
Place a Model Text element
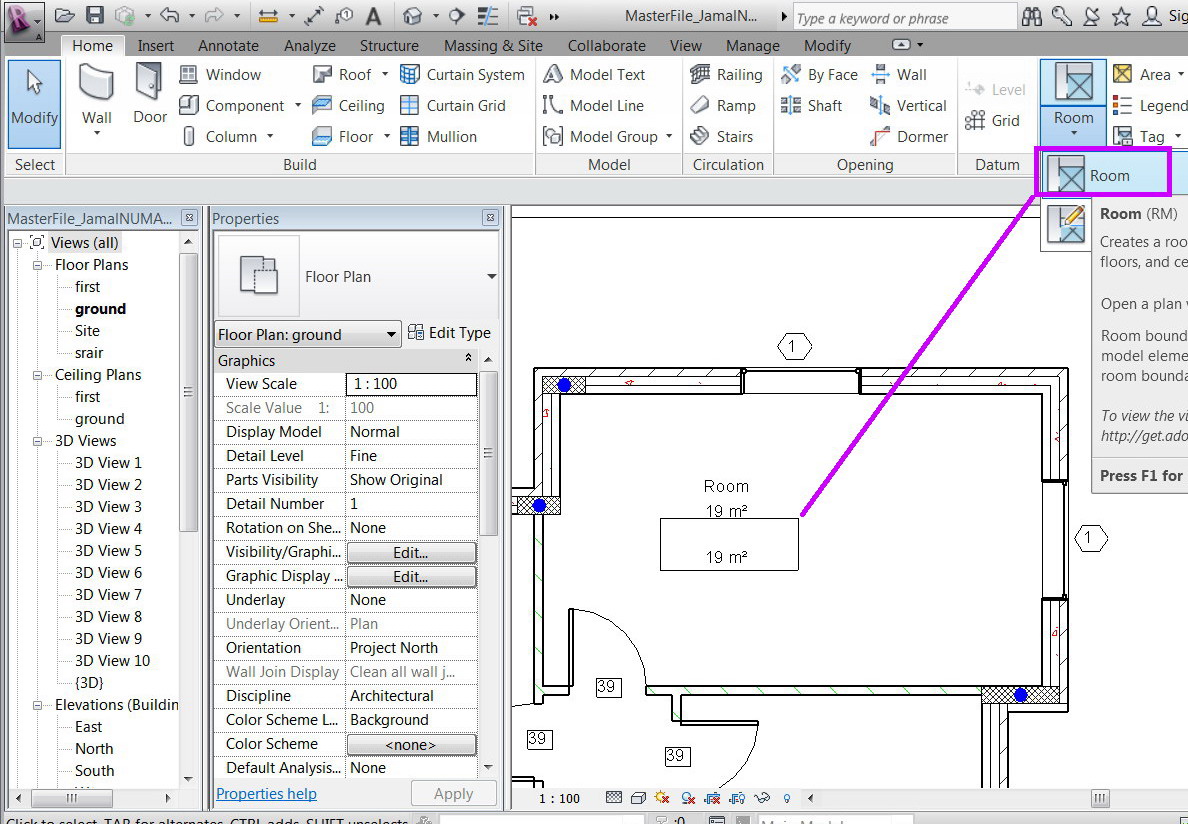coord(605,74)
